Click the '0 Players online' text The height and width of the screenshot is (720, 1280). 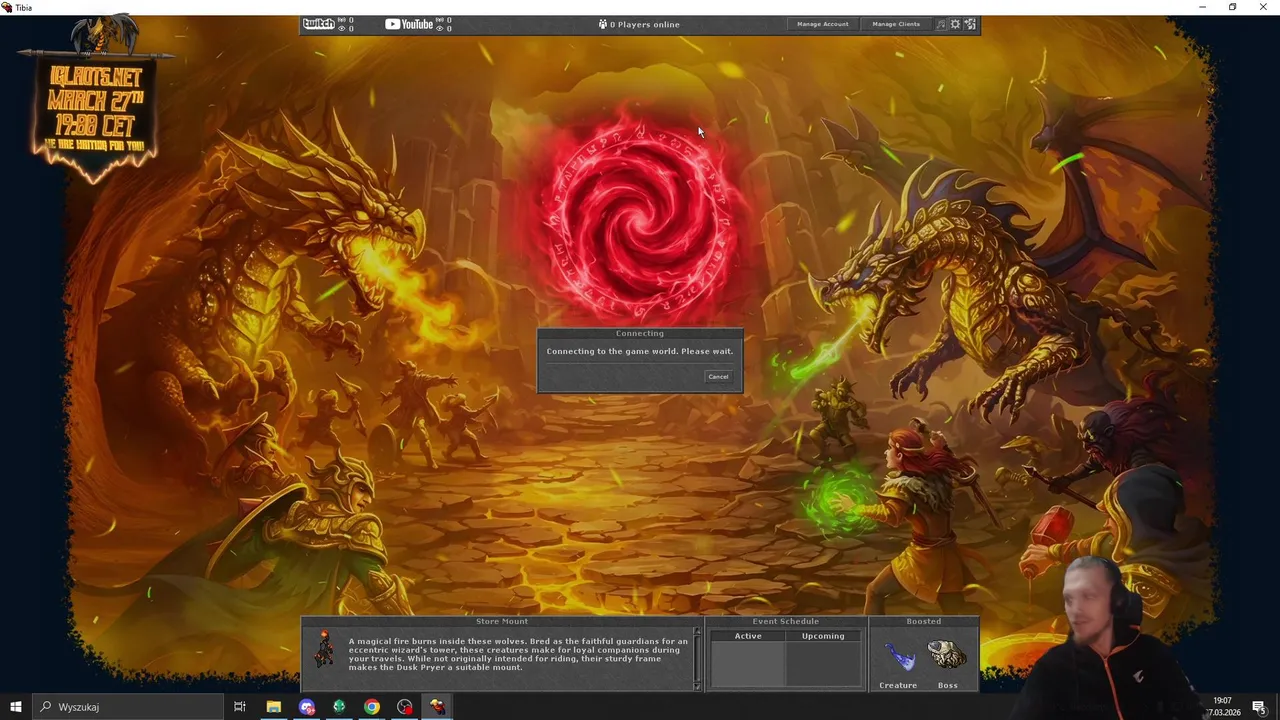pos(645,24)
